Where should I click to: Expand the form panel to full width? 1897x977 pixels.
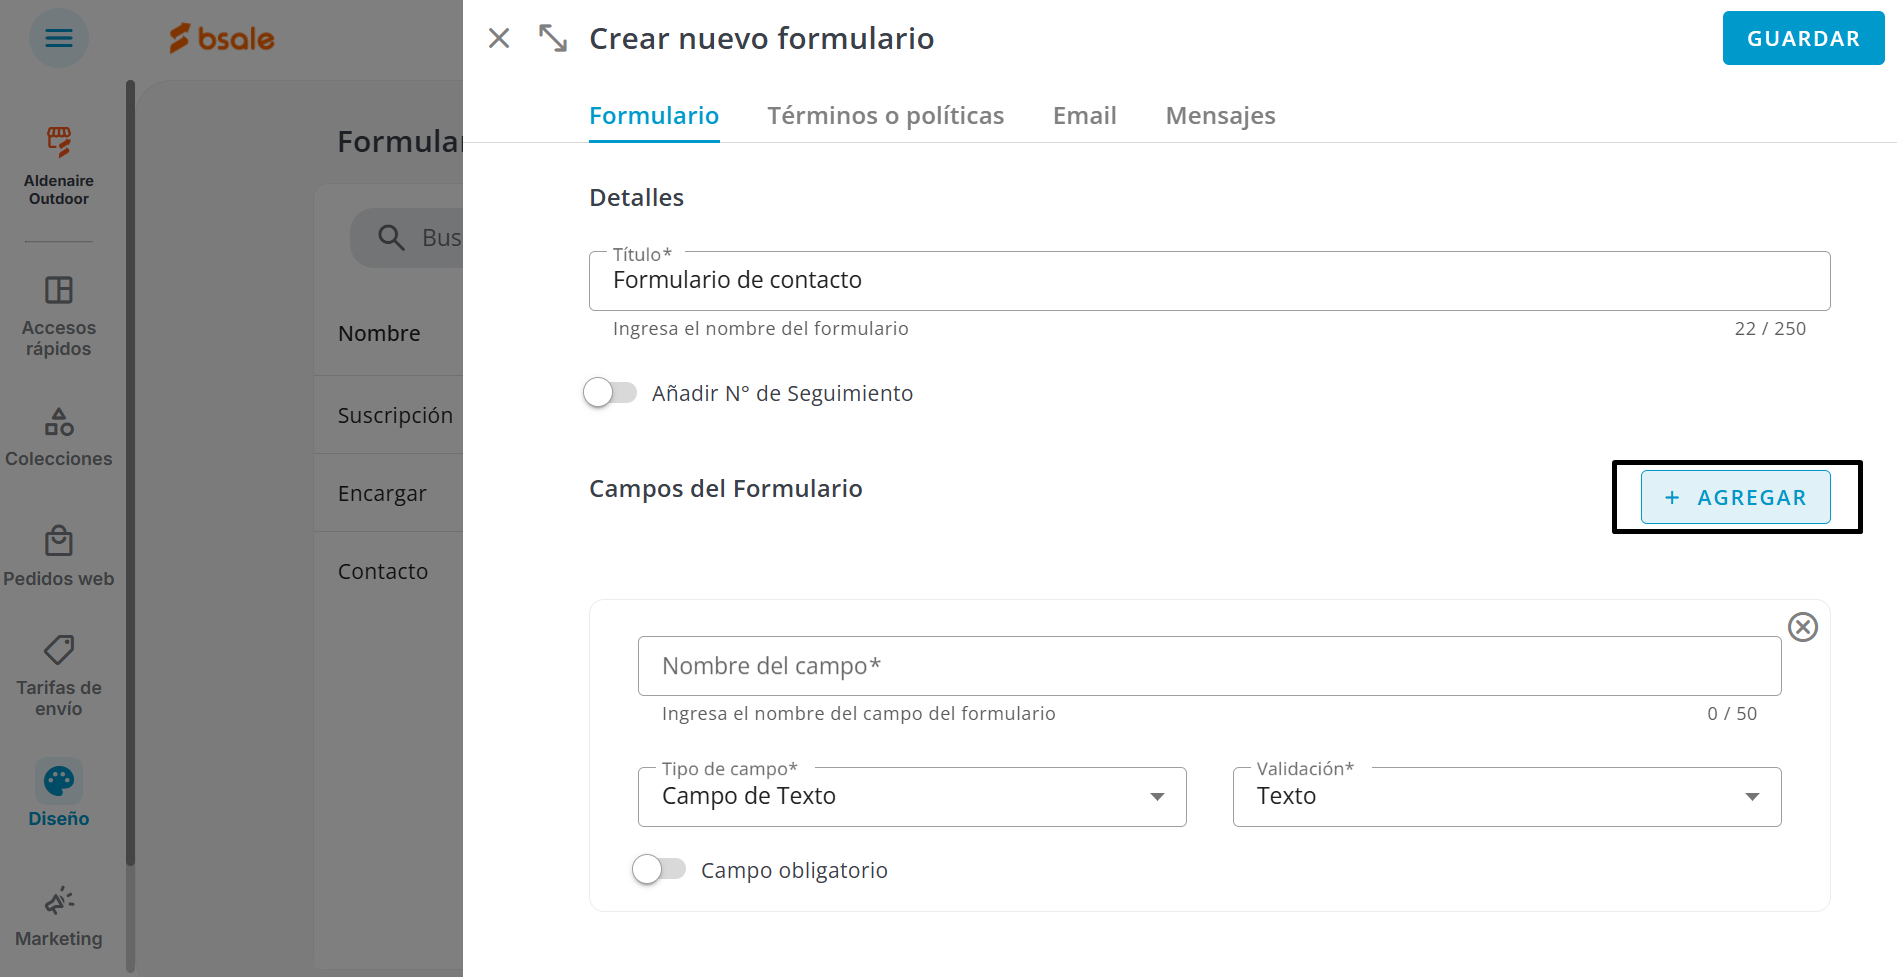[553, 38]
